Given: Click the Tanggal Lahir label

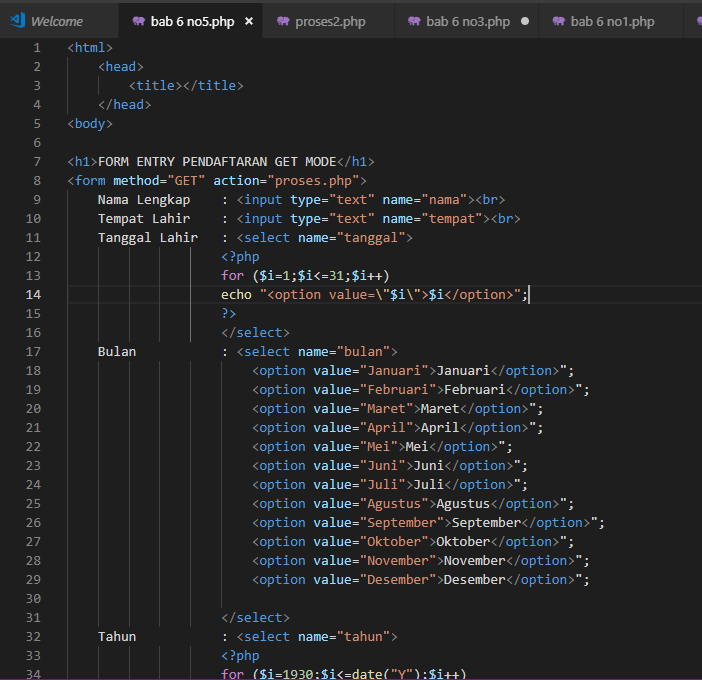Looking at the screenshot, I should pos(148,238).
